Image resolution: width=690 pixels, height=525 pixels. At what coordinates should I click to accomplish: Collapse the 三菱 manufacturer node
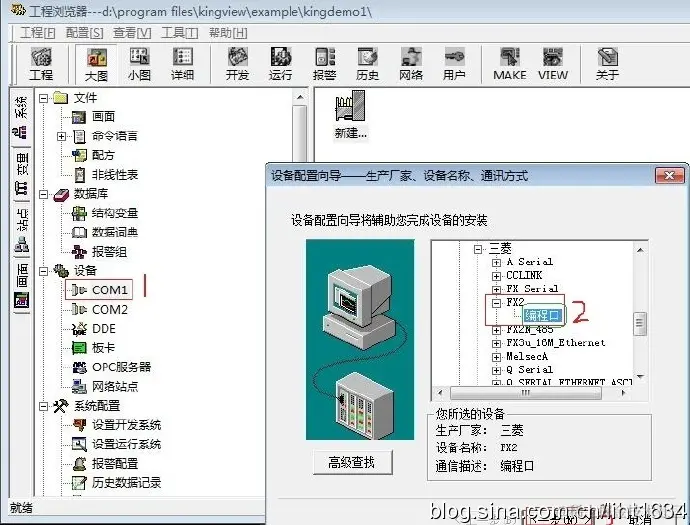[478, 249]
